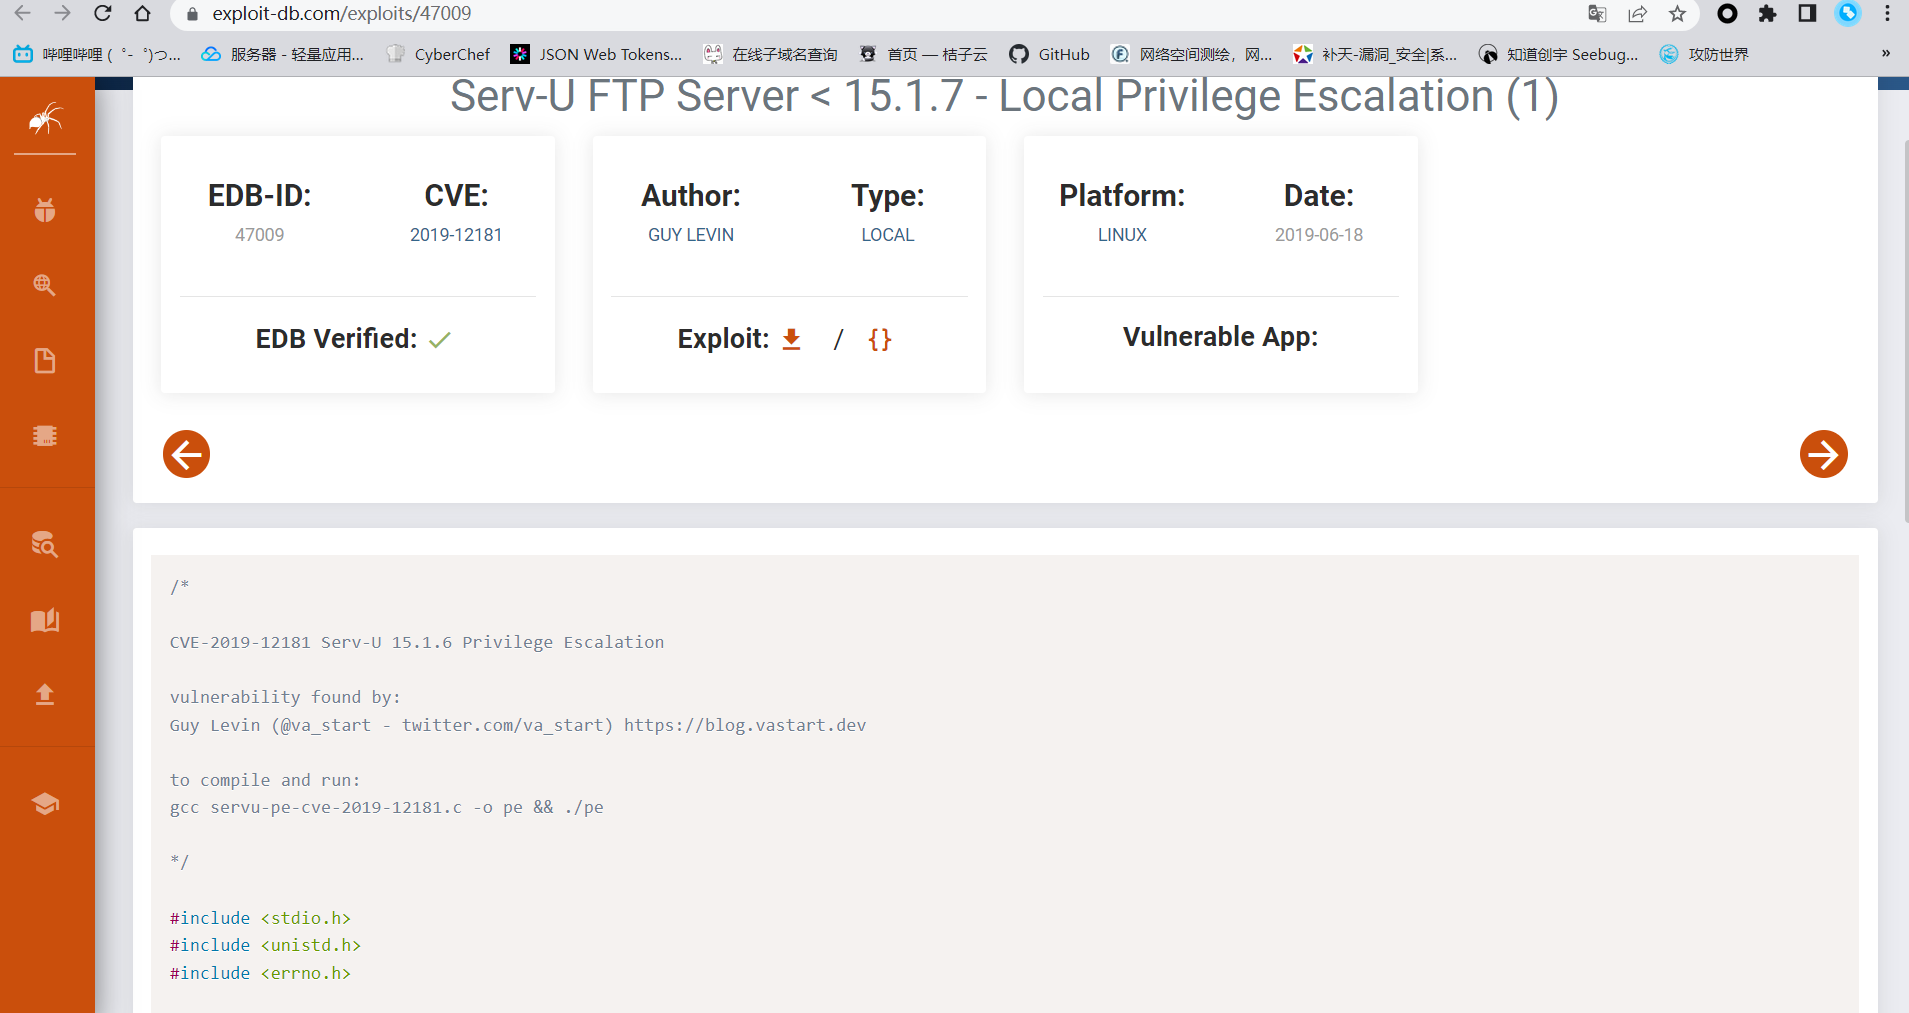Viewport: 1909px width, 1013px height.
Task: Open the SearchSploit Manual book icon
Action: point(45,620)
